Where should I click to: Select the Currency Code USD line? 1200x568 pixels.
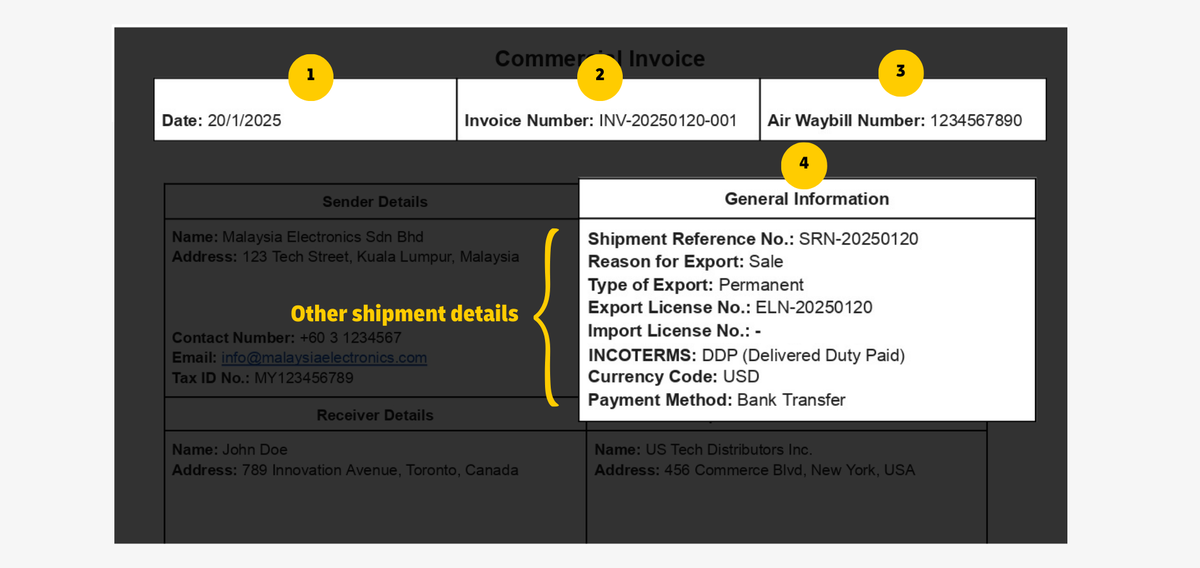pyautogui.click(x=674, y=377)
